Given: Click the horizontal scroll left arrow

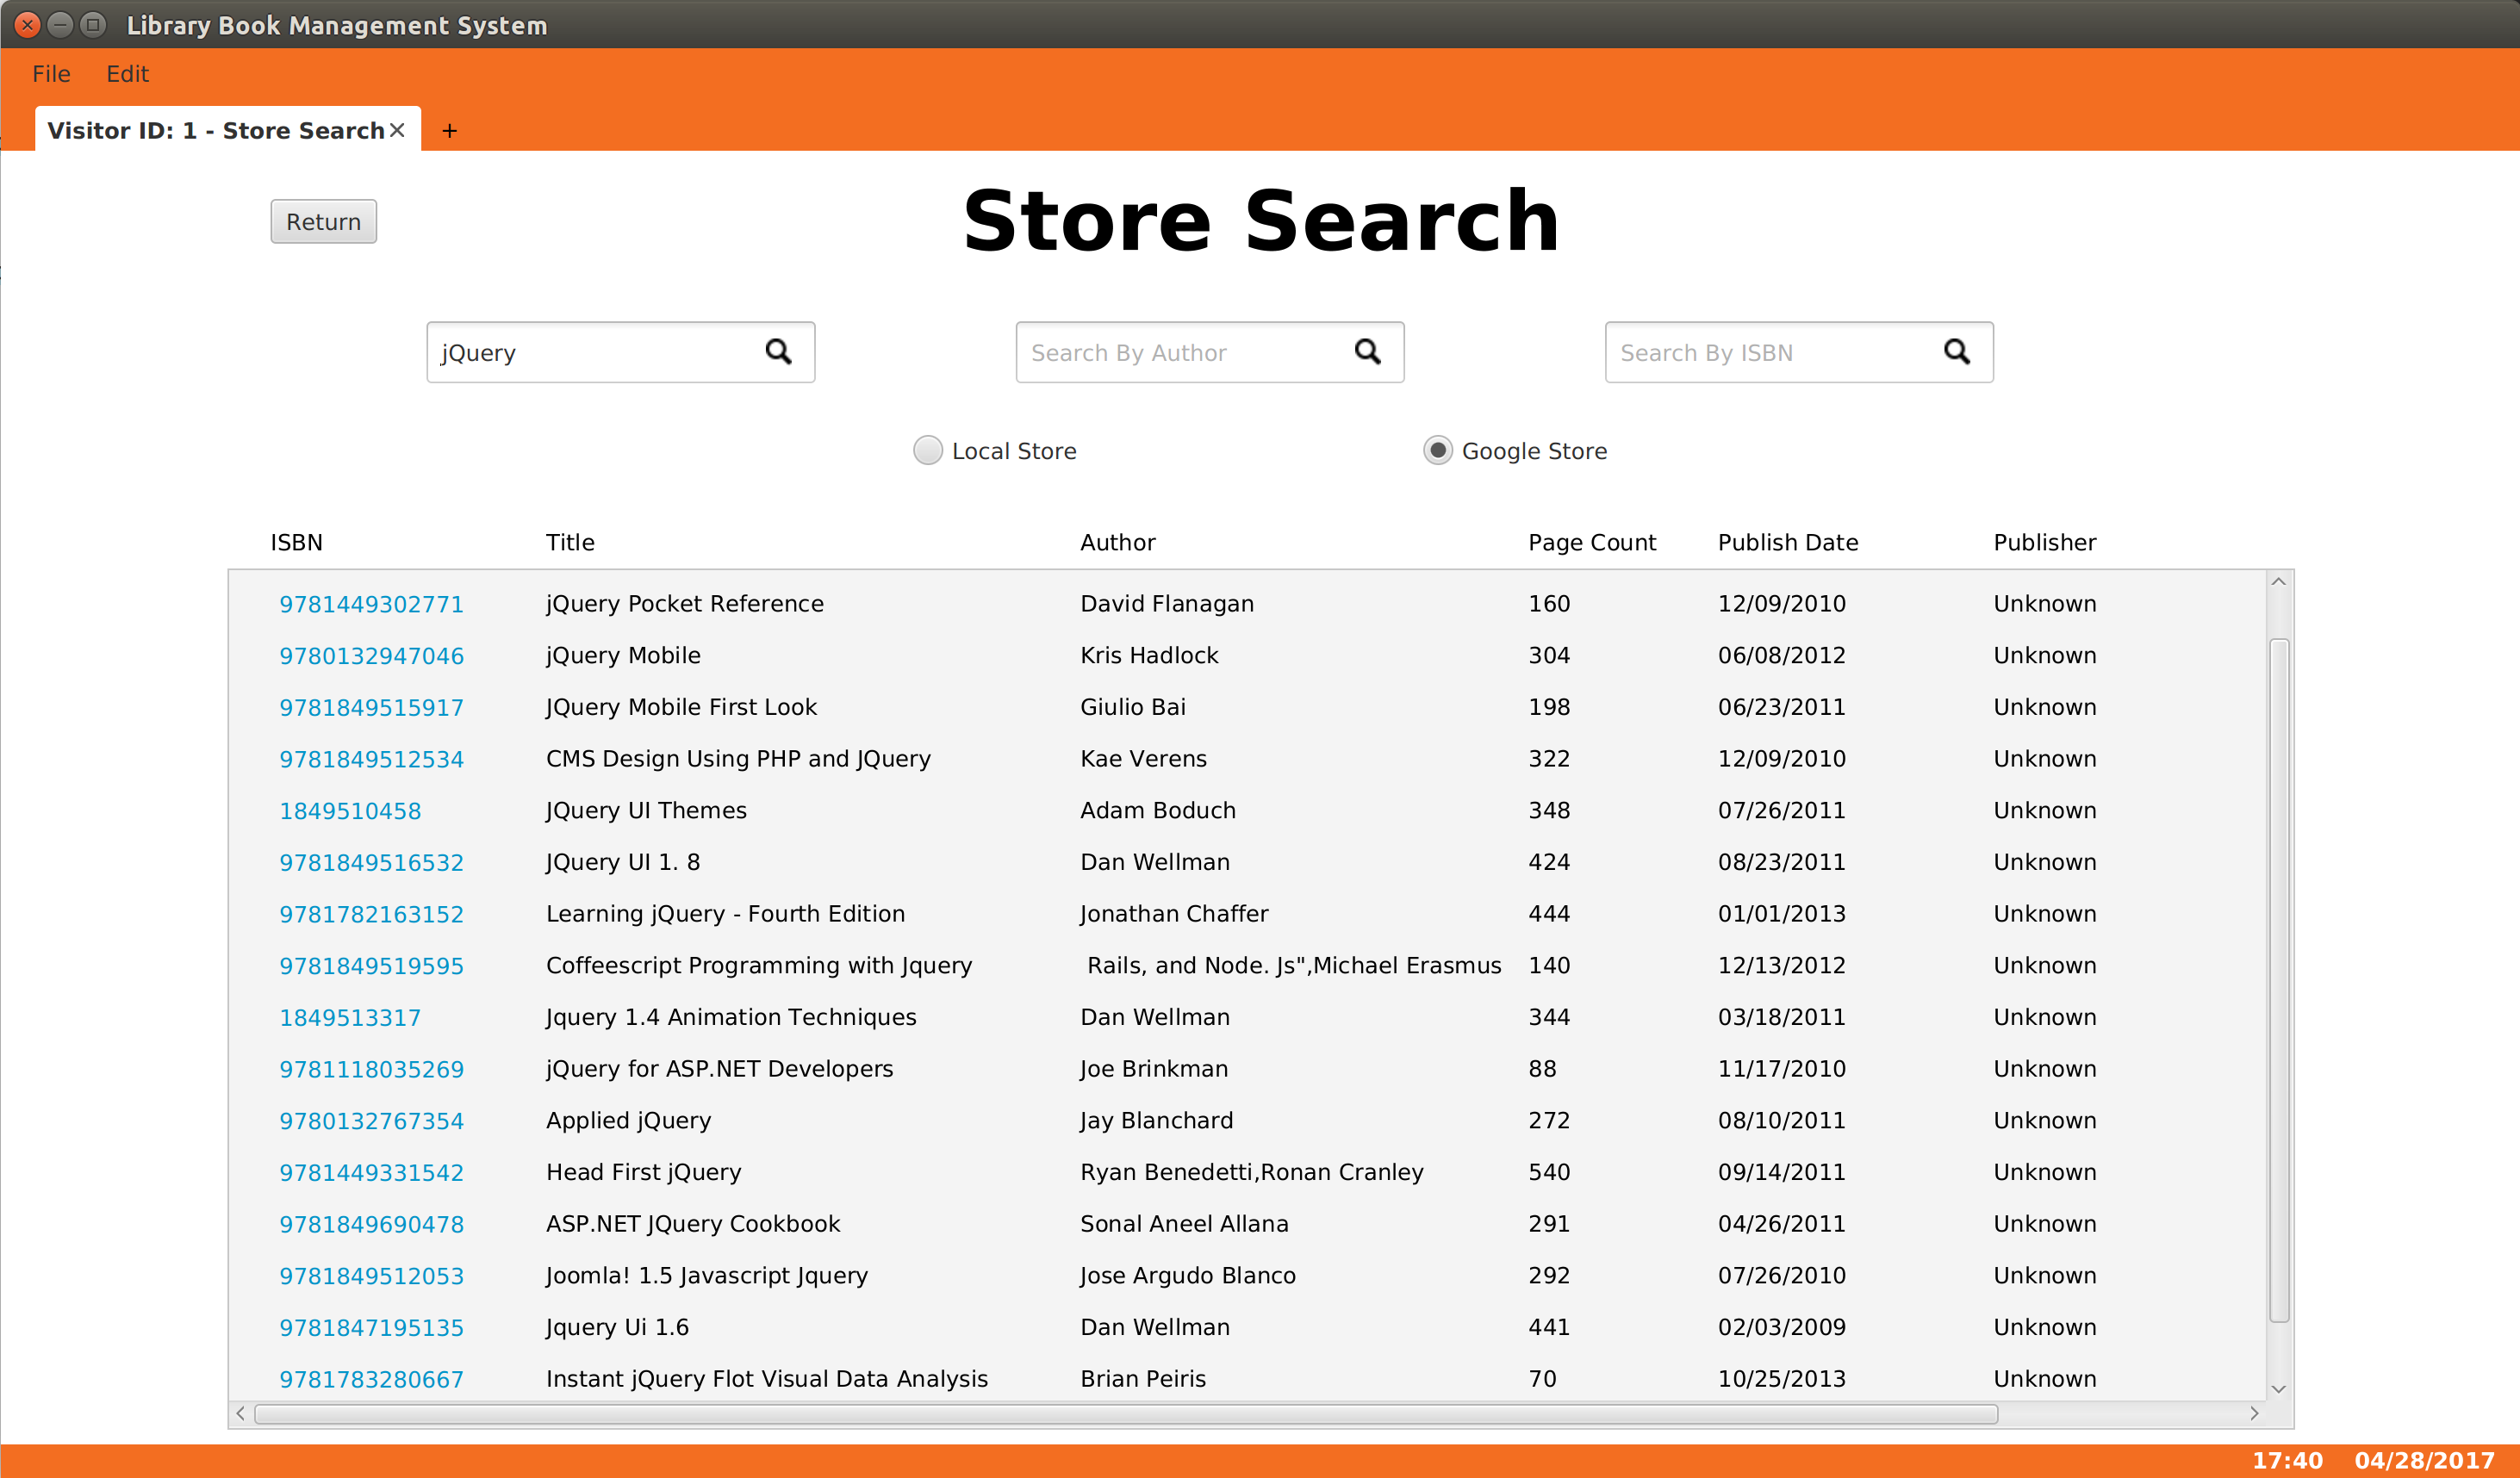Looking at the screenshot, I should [240, 1413].
